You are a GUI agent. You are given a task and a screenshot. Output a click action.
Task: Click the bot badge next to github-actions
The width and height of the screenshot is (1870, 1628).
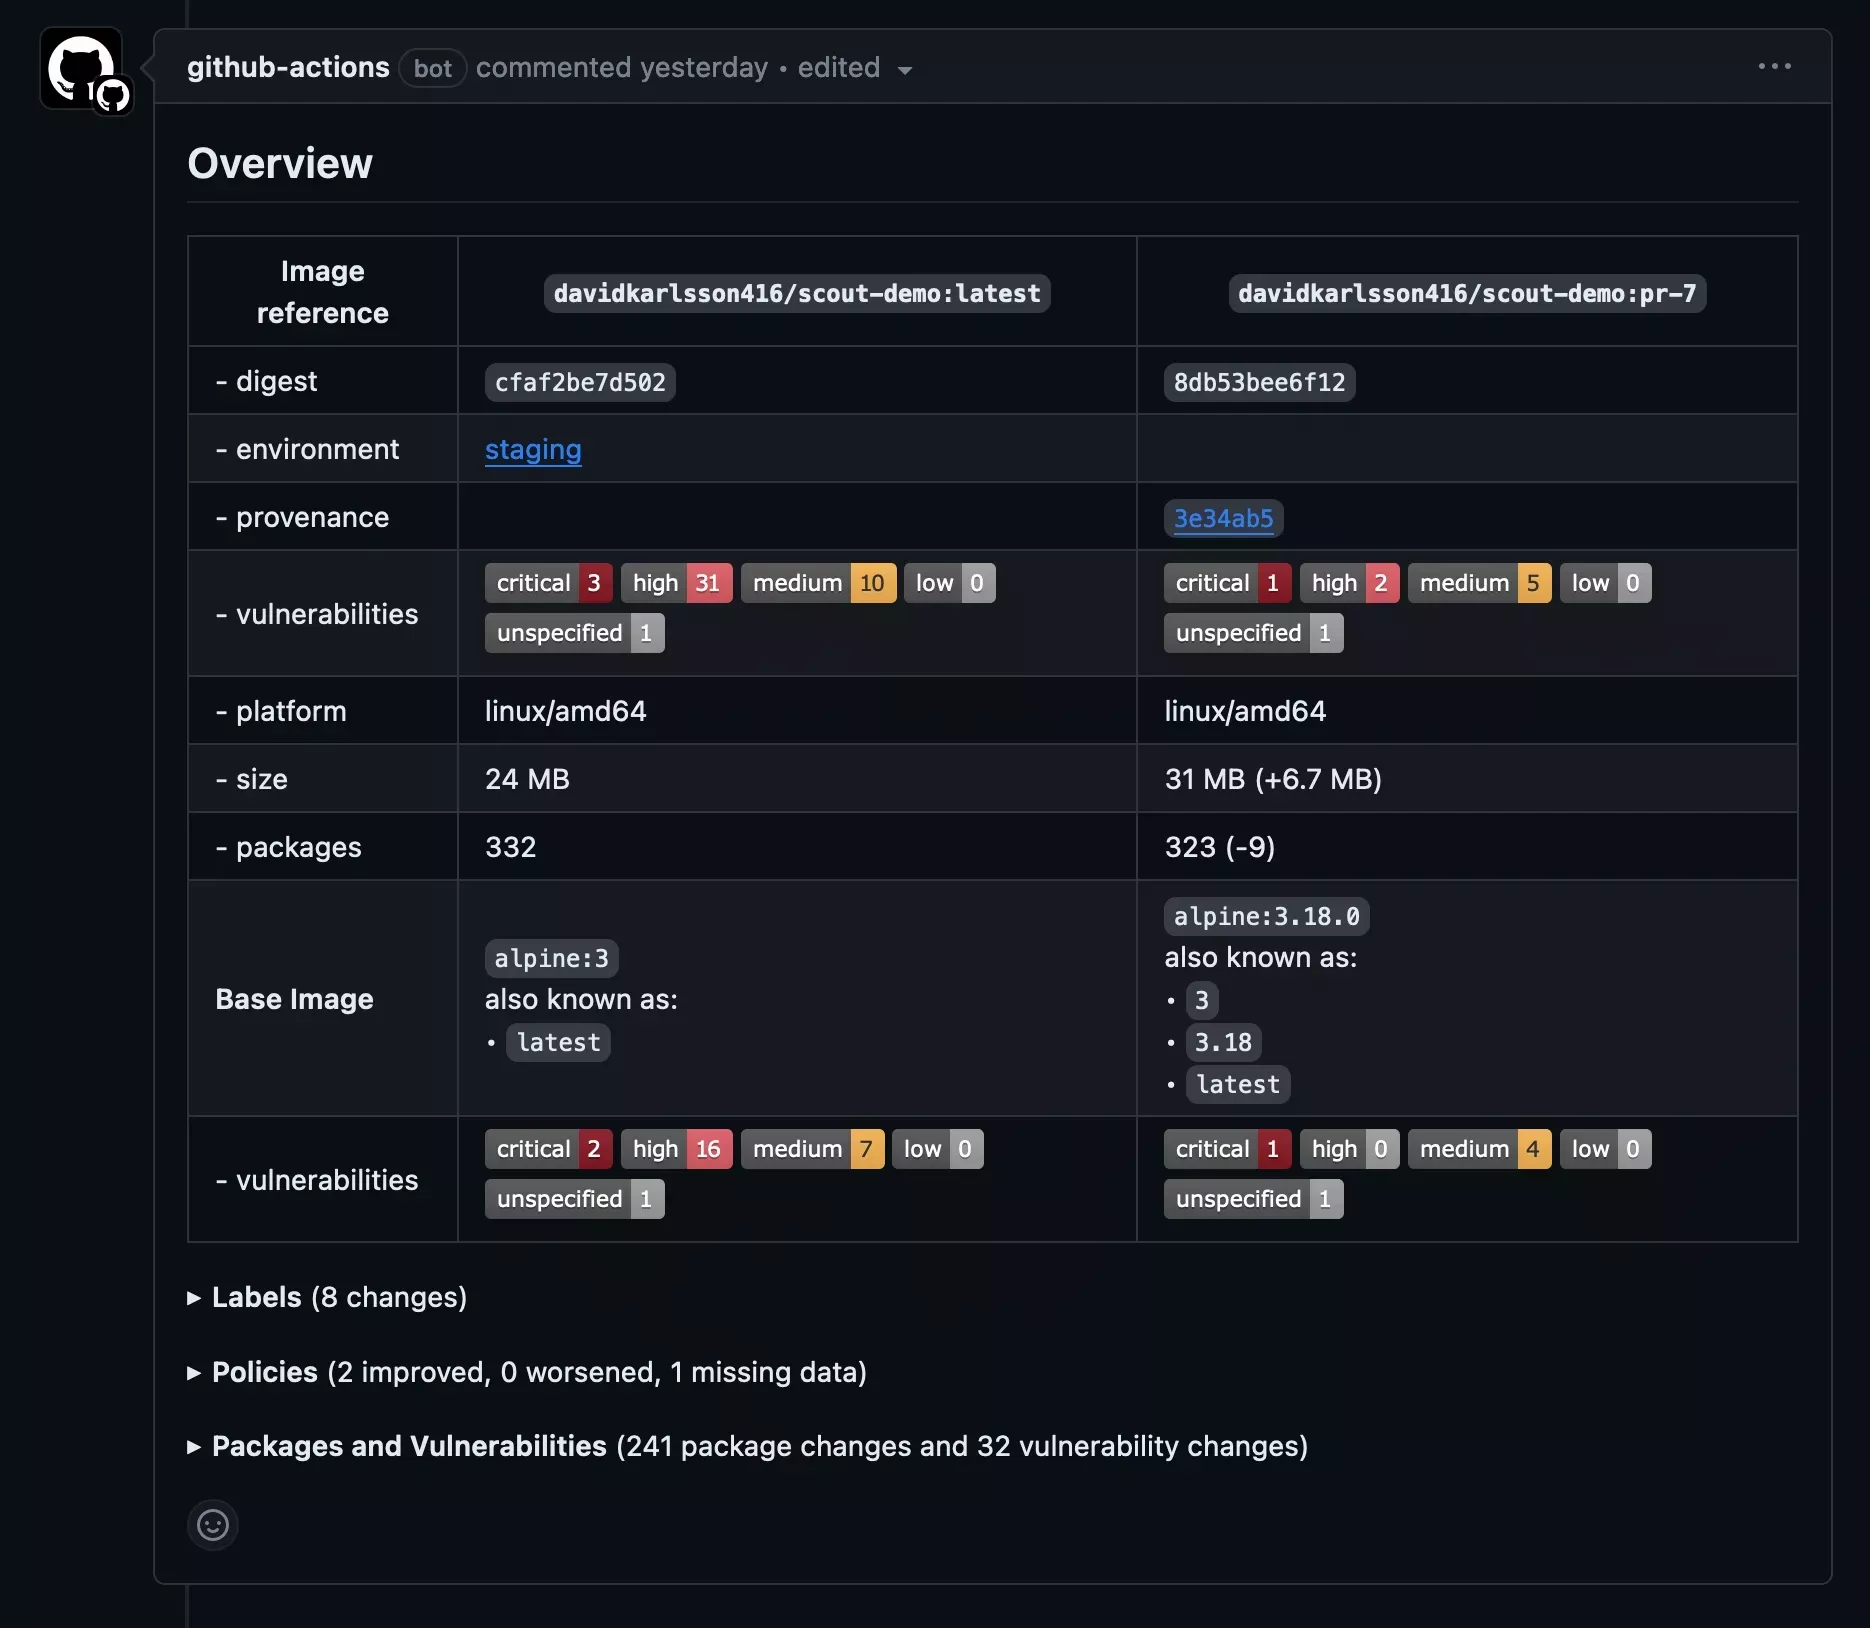(x=433, y=68)
